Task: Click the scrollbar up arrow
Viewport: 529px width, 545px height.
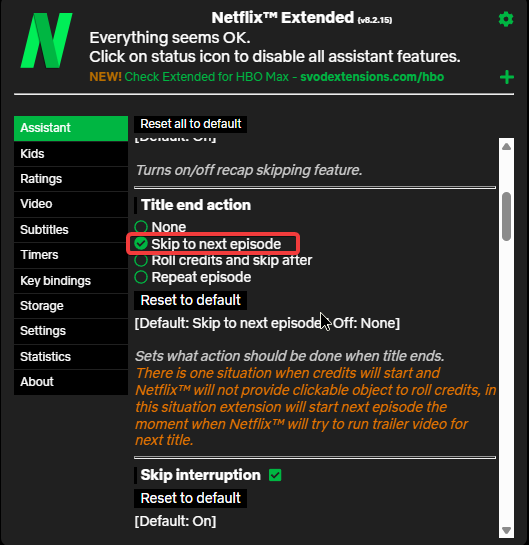Action: click(506, 147)
